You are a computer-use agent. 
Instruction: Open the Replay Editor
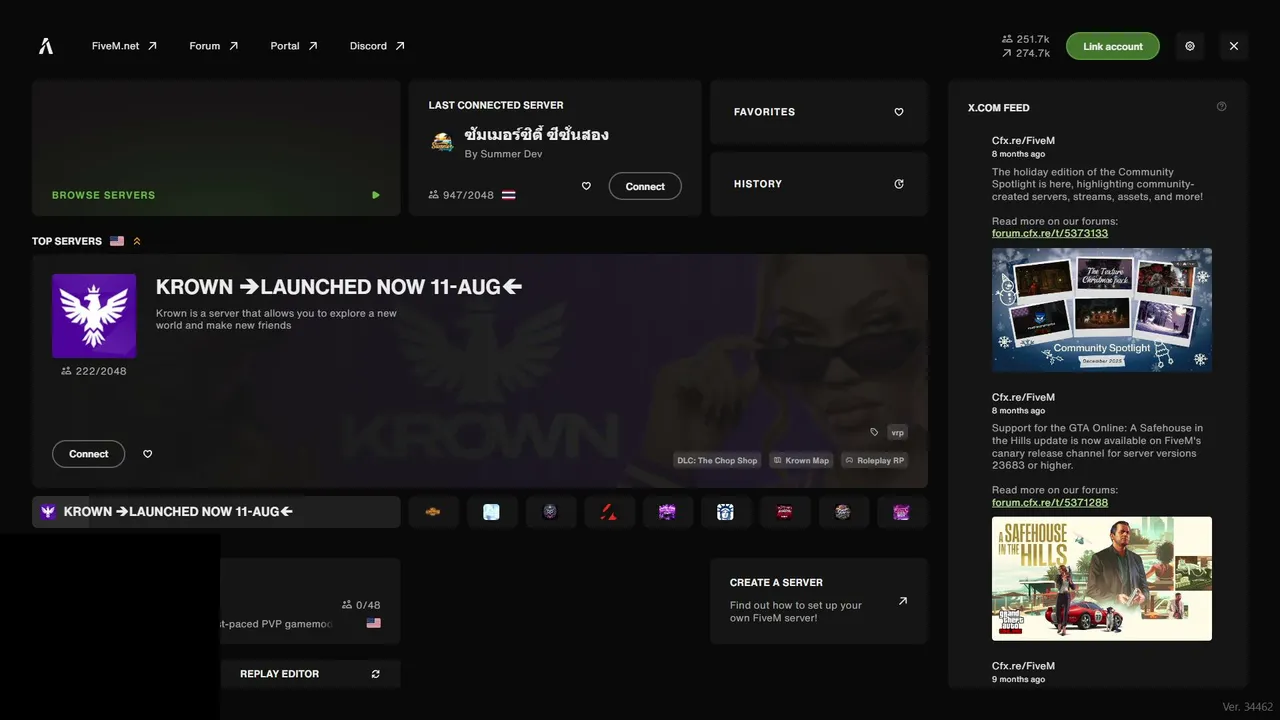(x=310, y=674)
